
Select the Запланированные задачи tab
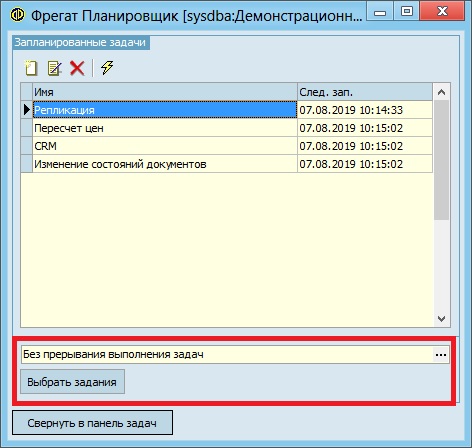point(81,43)
